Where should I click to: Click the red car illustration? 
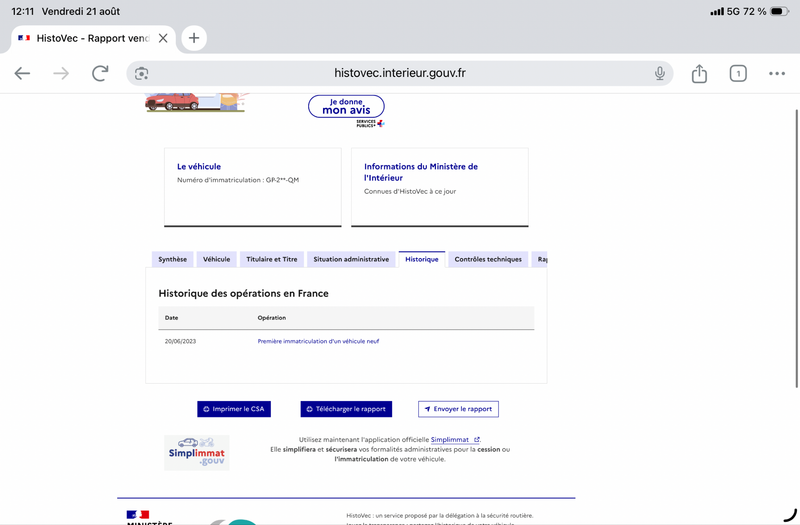click(172, 101)
